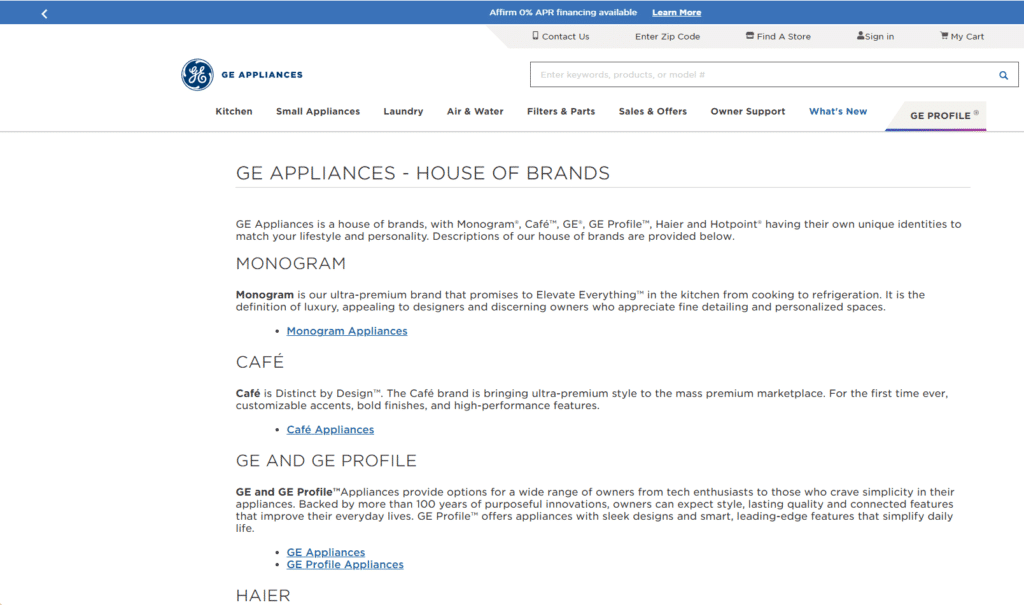The width and height of the screenshot is (1024, 605).
Task: Open My Cart
Action: [961, 37]
